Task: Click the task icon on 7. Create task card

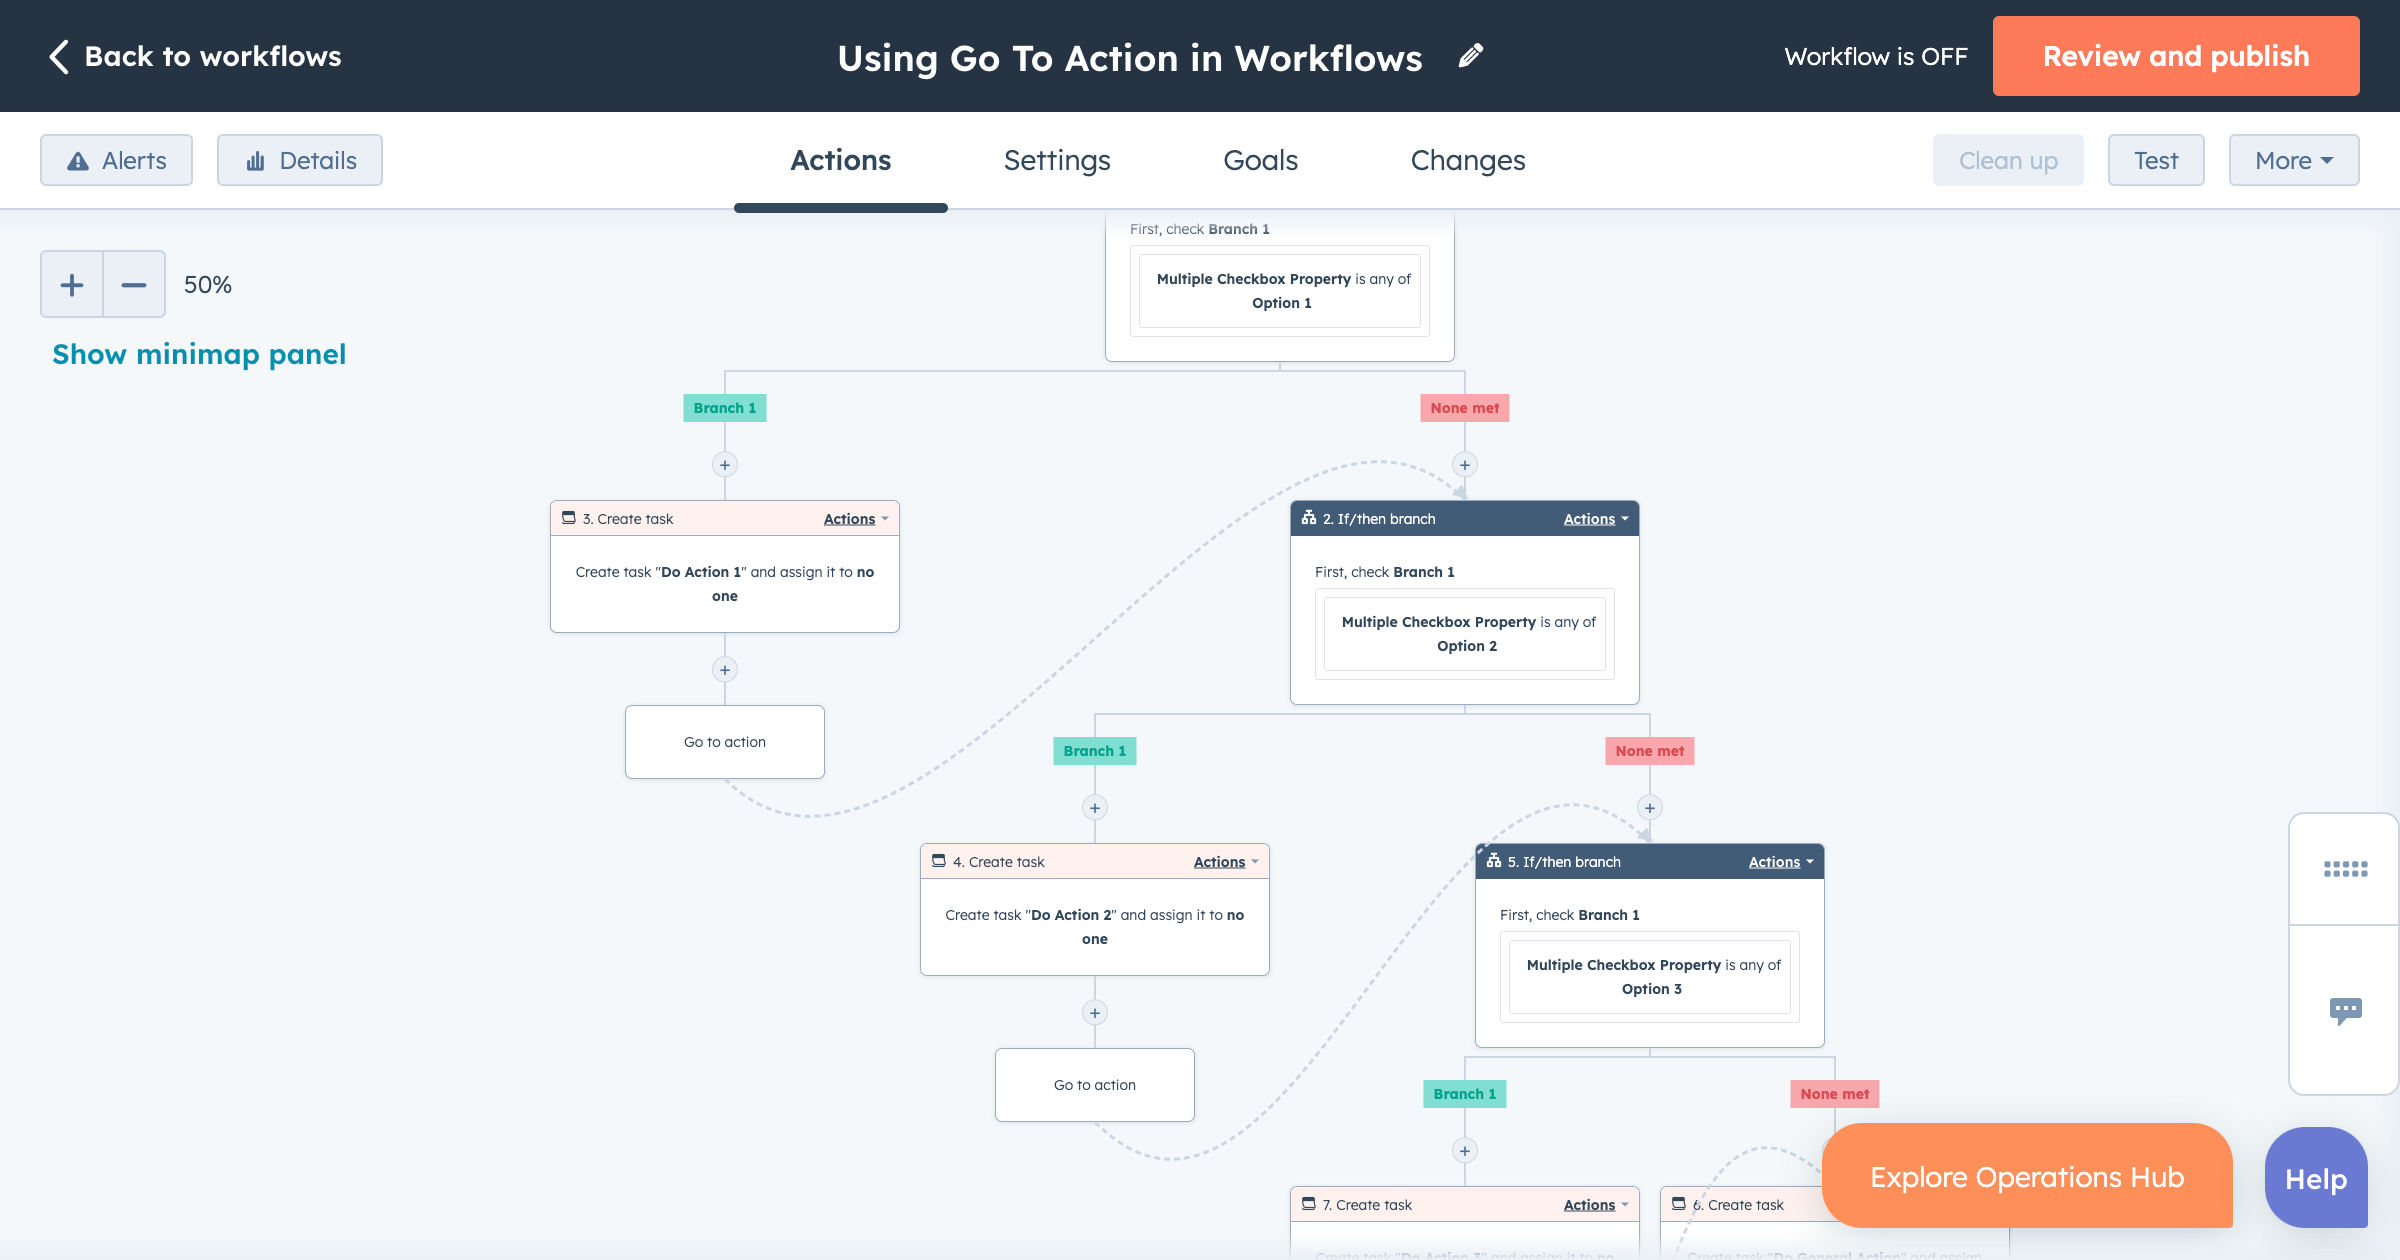Action: 1308,1204
